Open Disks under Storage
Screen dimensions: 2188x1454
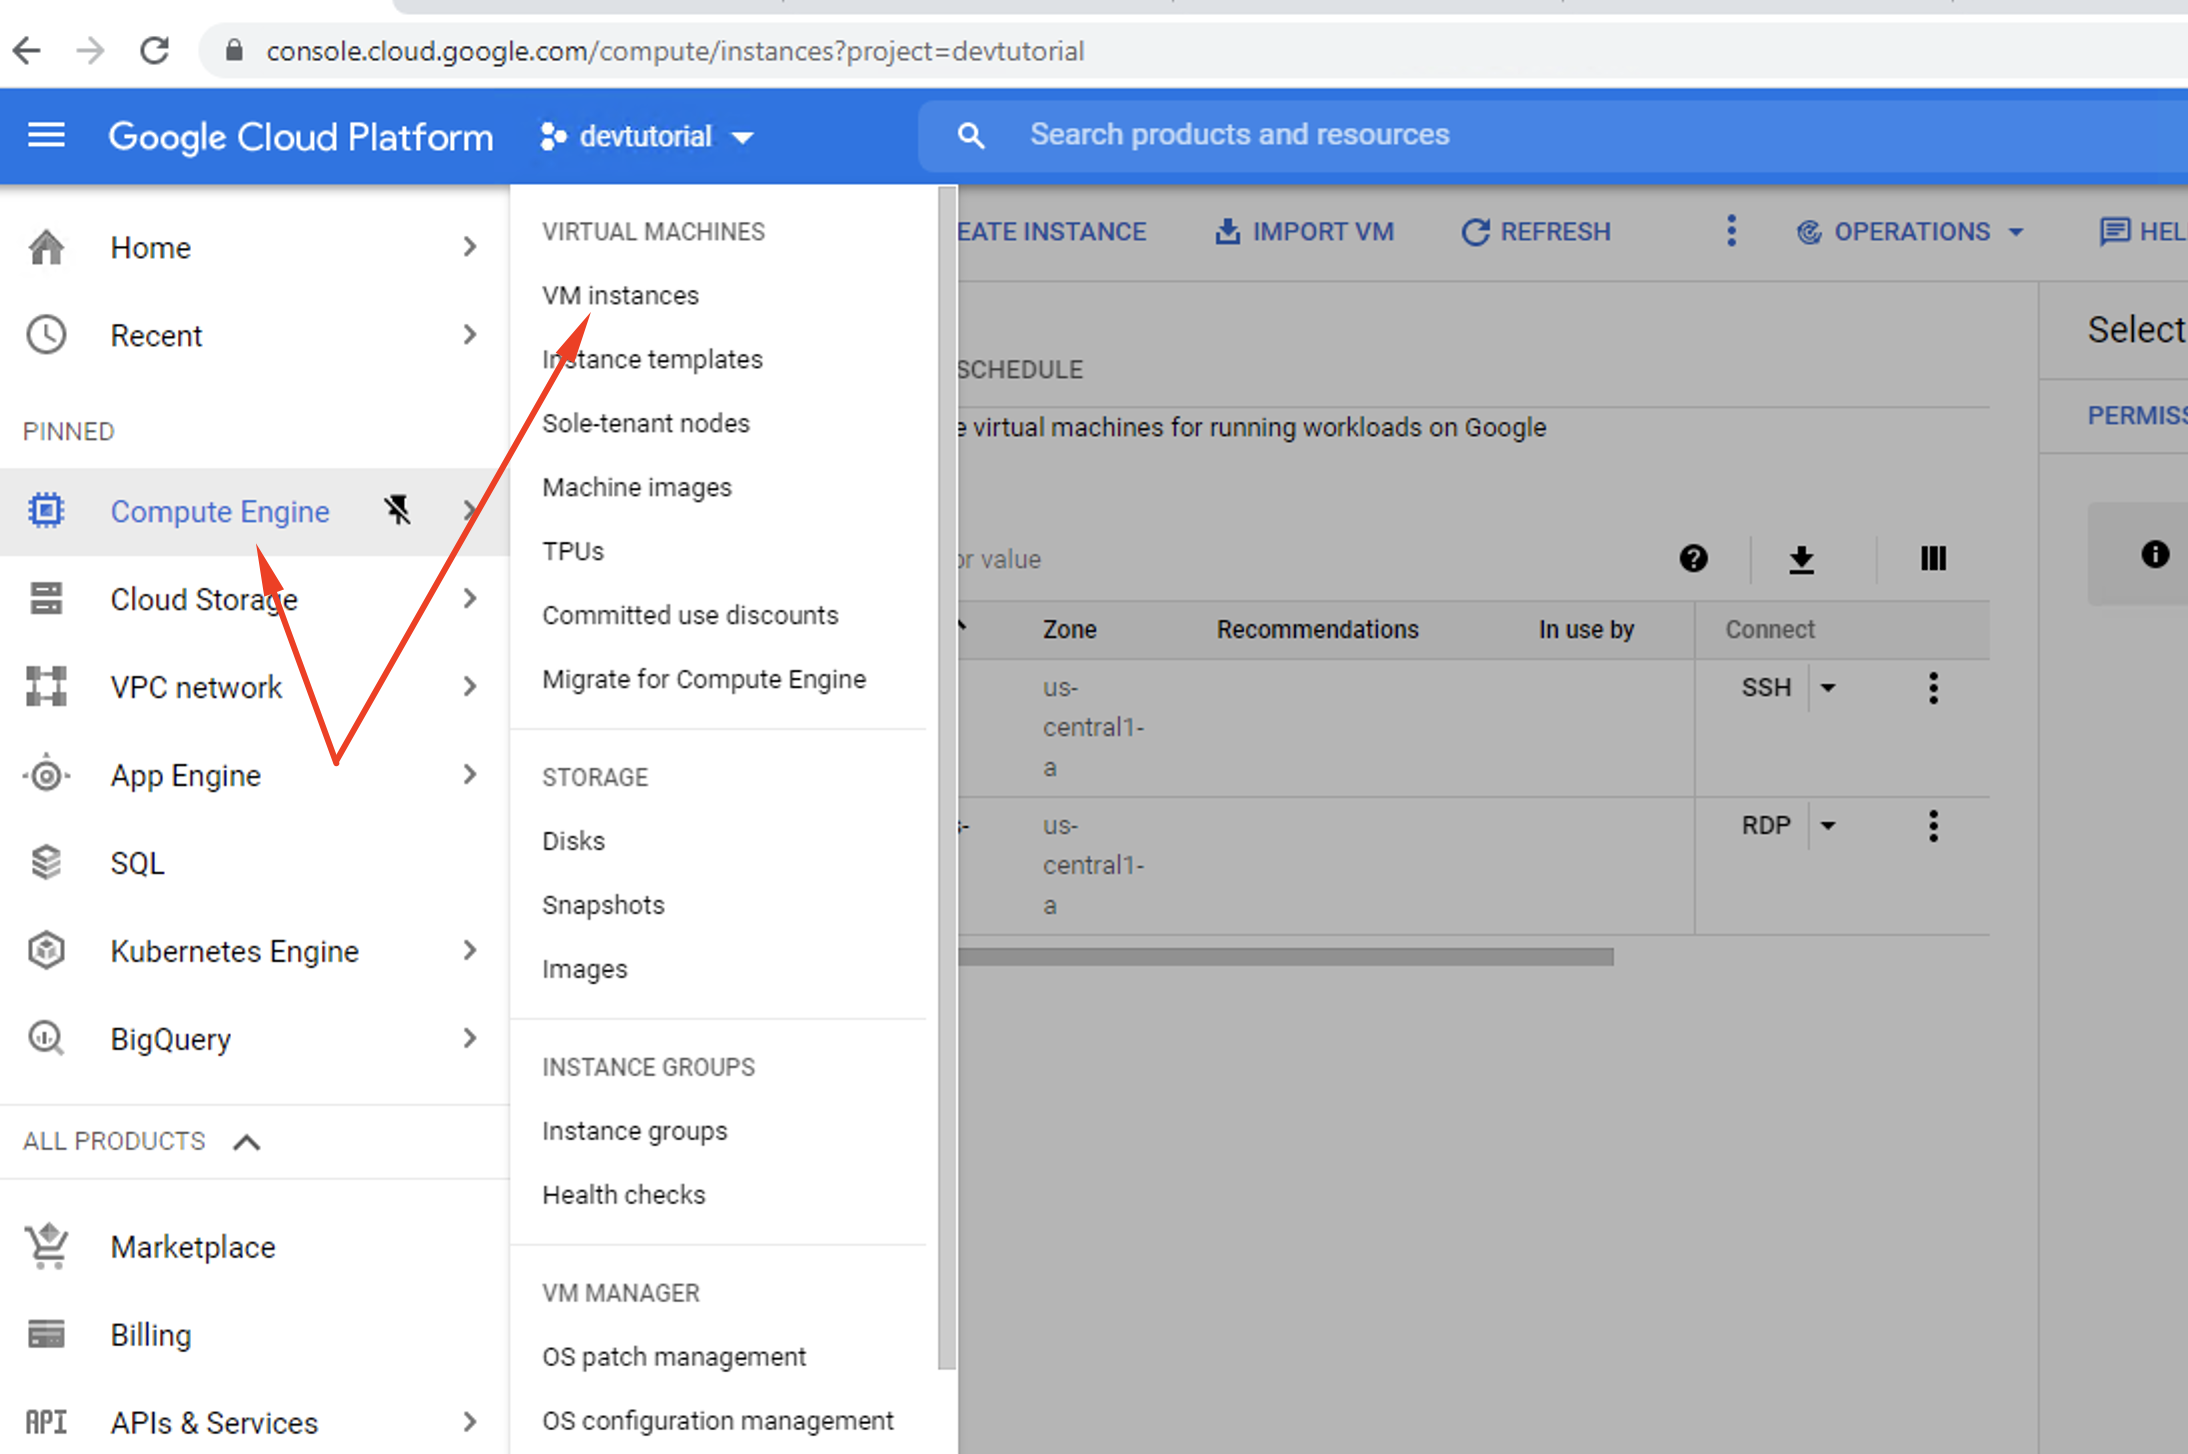click(x=573, y=841)
